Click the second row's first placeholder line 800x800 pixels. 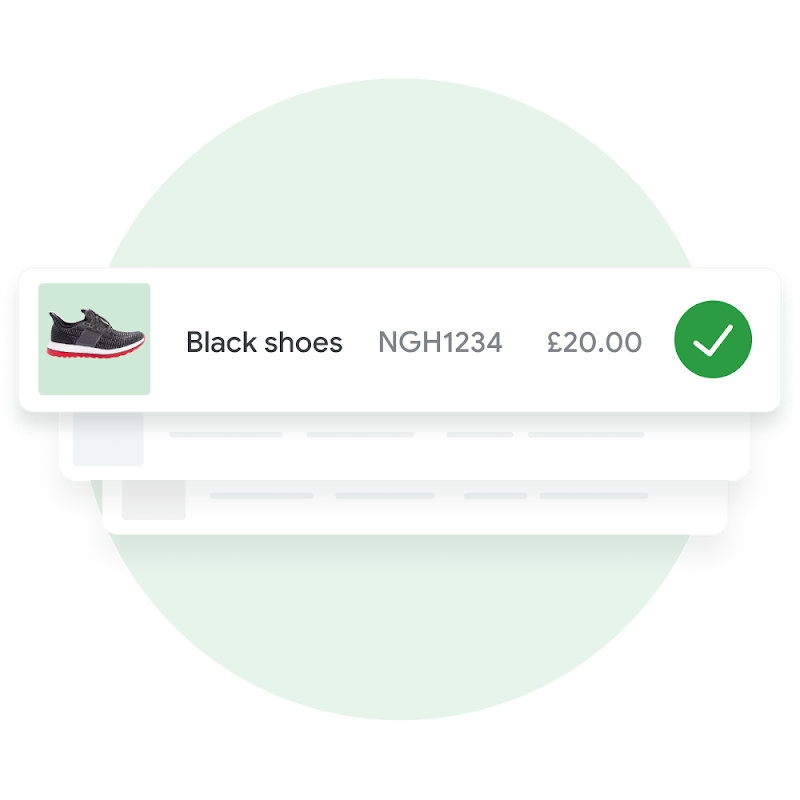click(x=226, y=435)
